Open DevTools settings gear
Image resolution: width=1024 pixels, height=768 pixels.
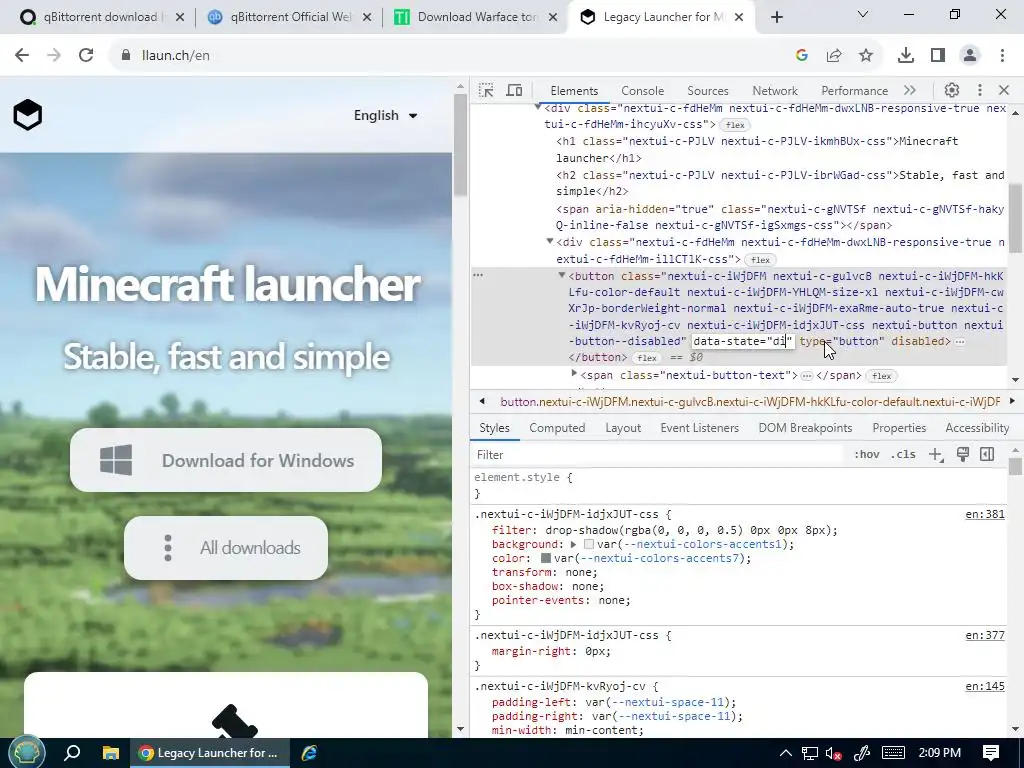tap(952, 90)
